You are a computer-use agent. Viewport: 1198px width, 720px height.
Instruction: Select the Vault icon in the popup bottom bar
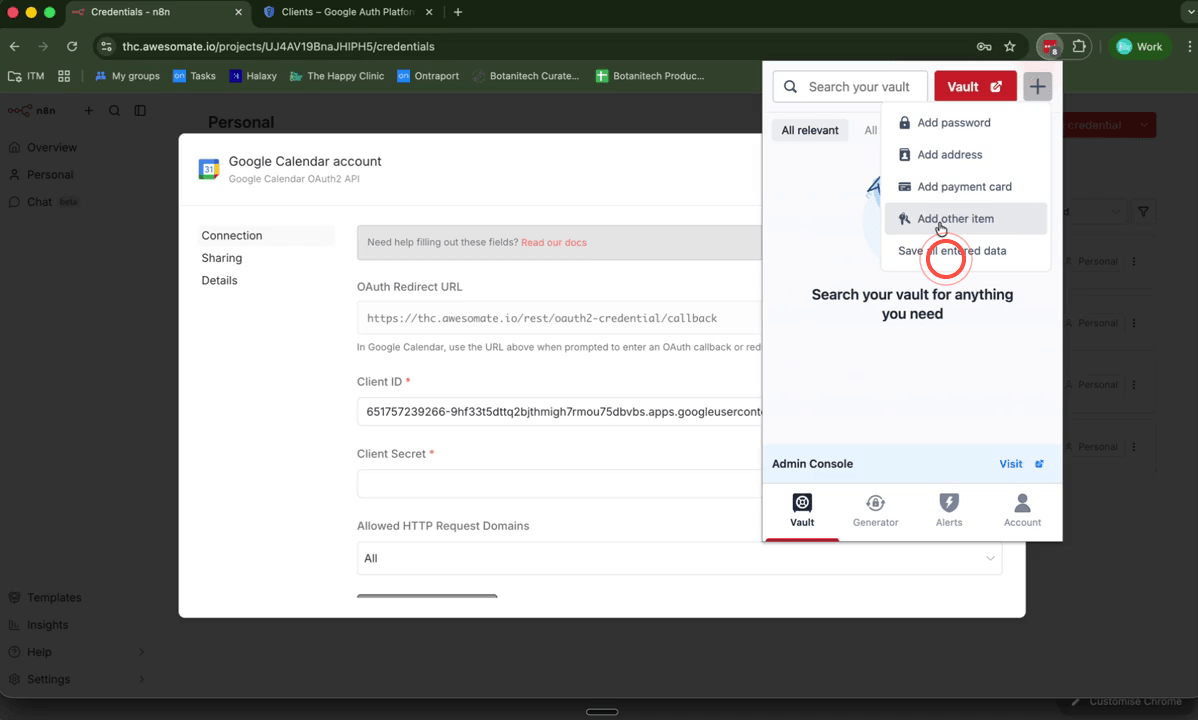[x=801, y=510]
